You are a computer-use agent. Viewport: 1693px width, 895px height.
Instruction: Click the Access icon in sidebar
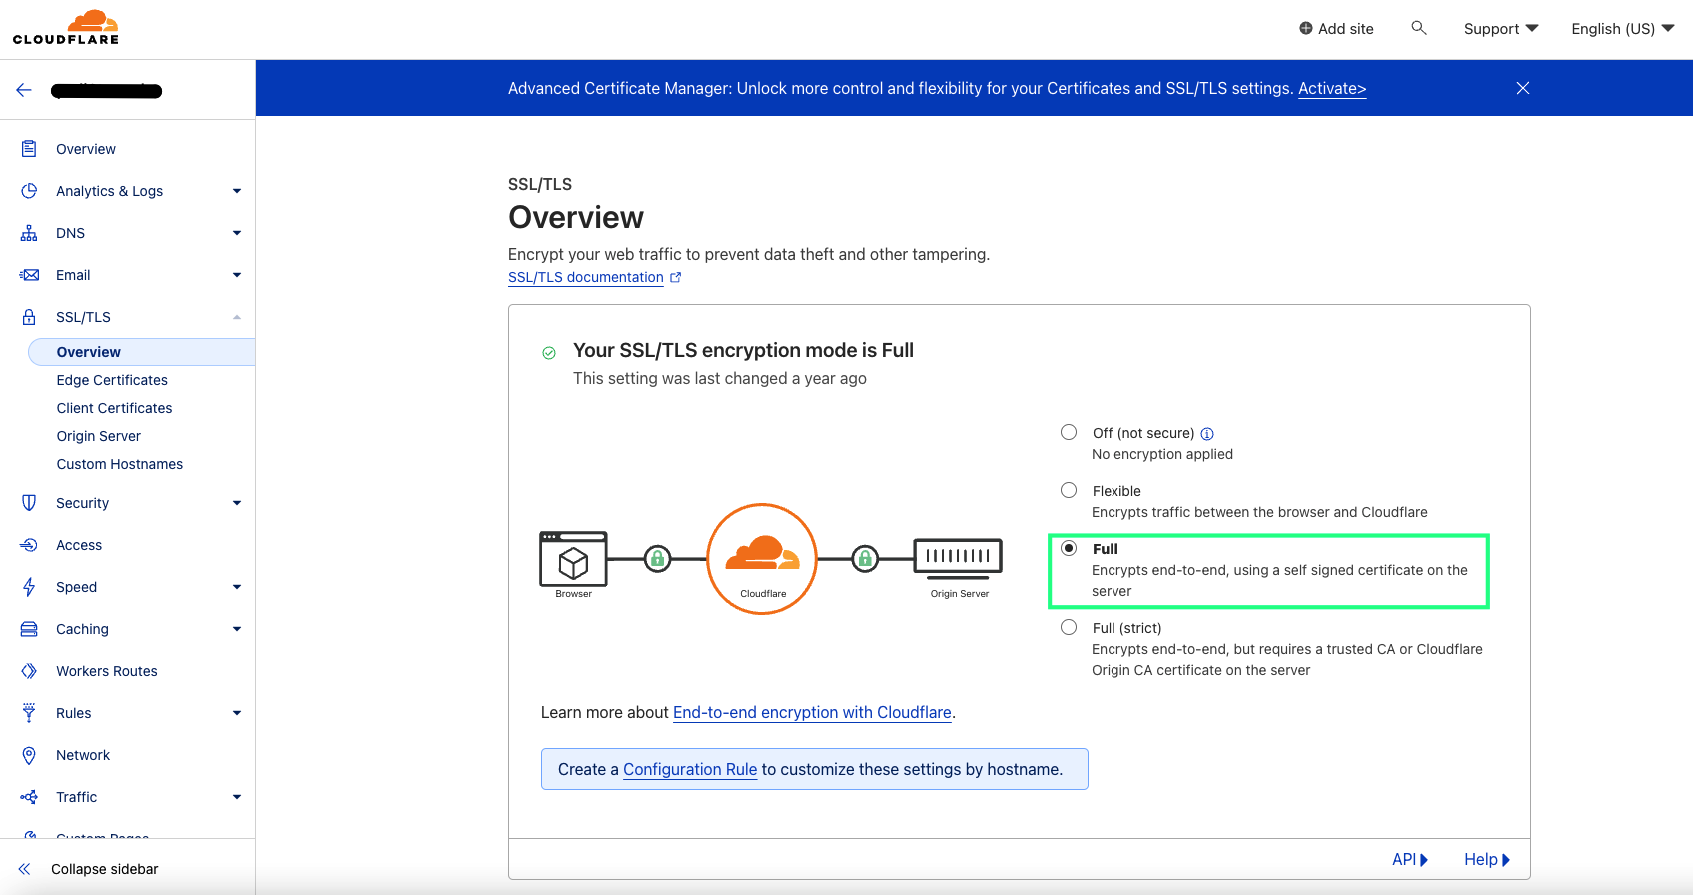coord(29,545)
